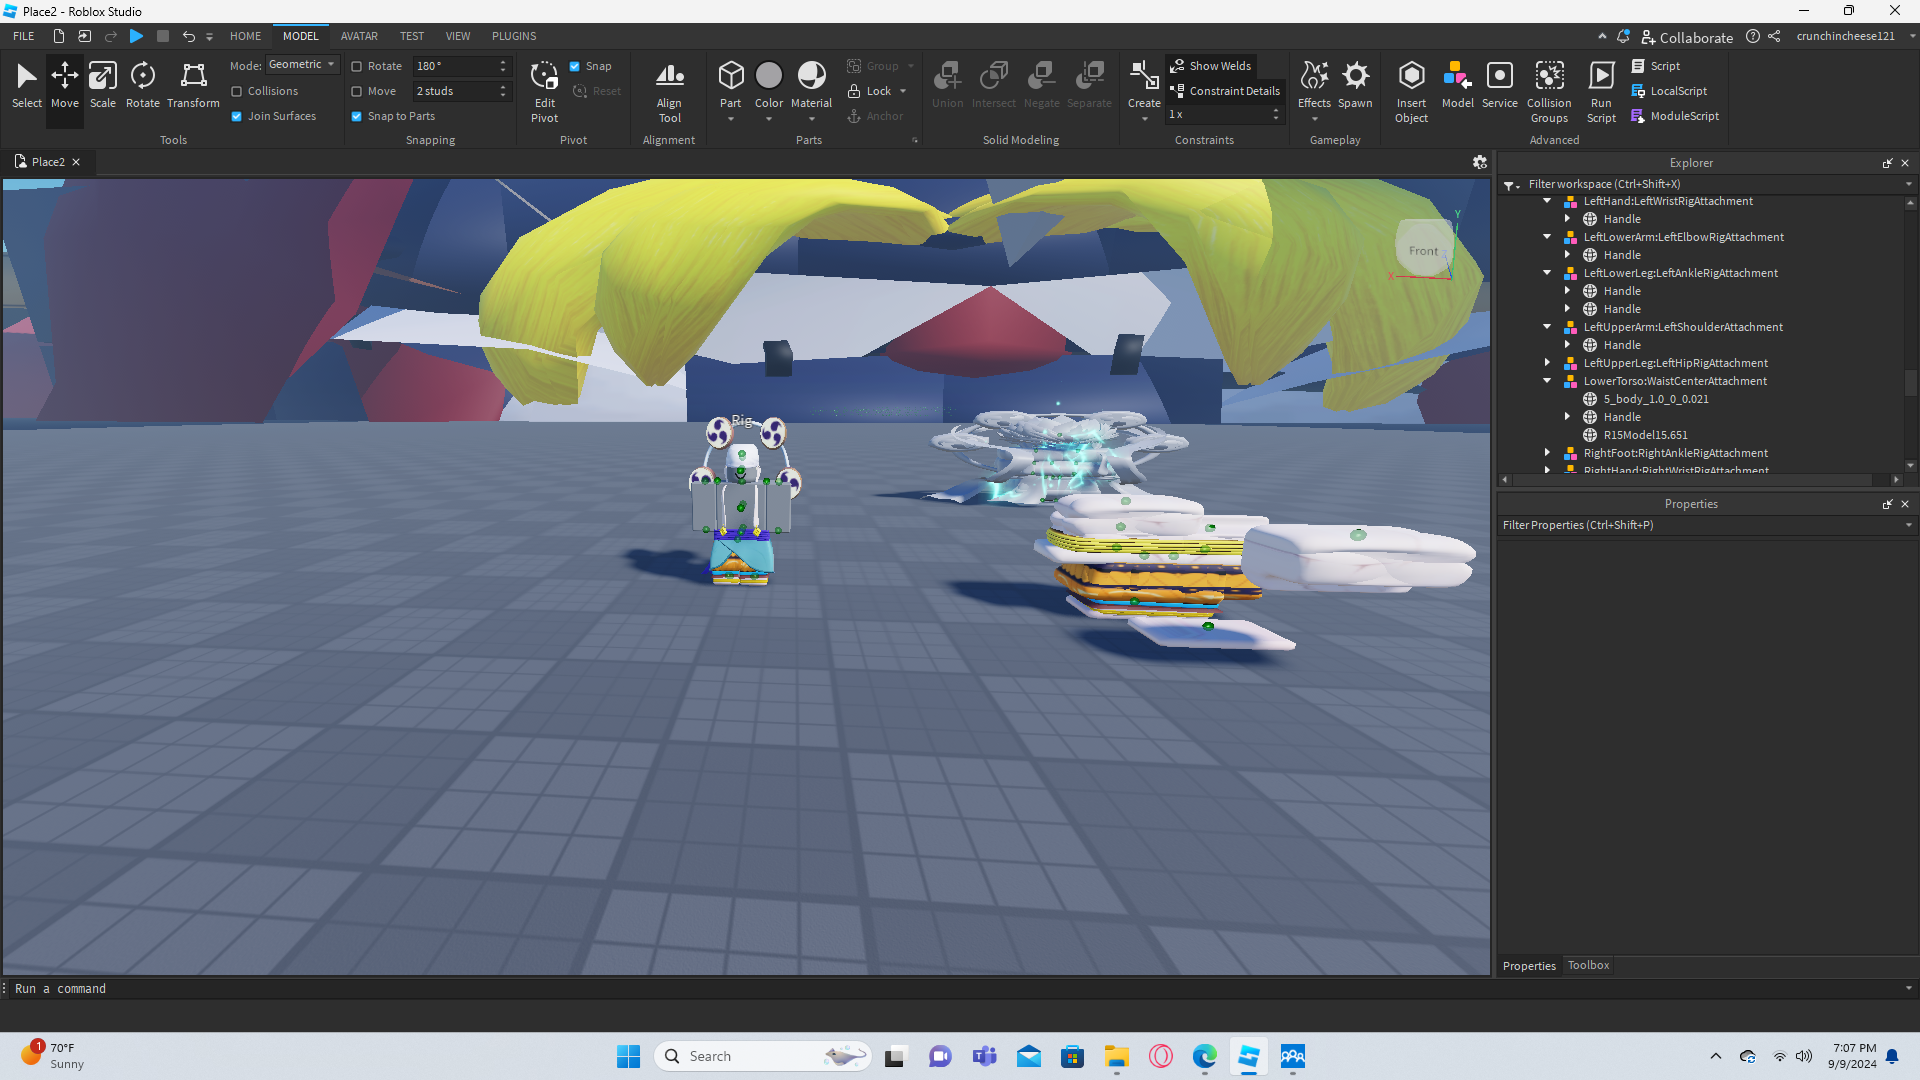Open the Color picker for parts
The width and height of the screenshot is (1920, 1080).
tap(768, 77)
